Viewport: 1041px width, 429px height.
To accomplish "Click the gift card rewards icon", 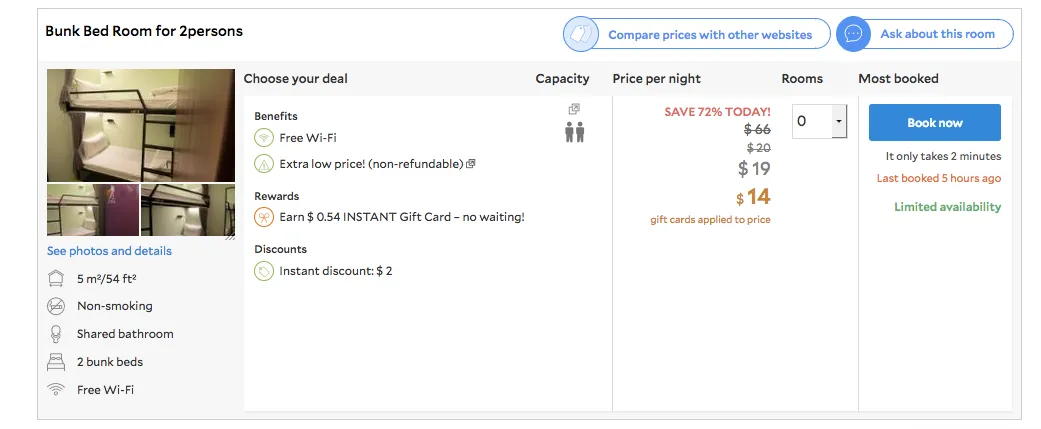I will [264, 217].
